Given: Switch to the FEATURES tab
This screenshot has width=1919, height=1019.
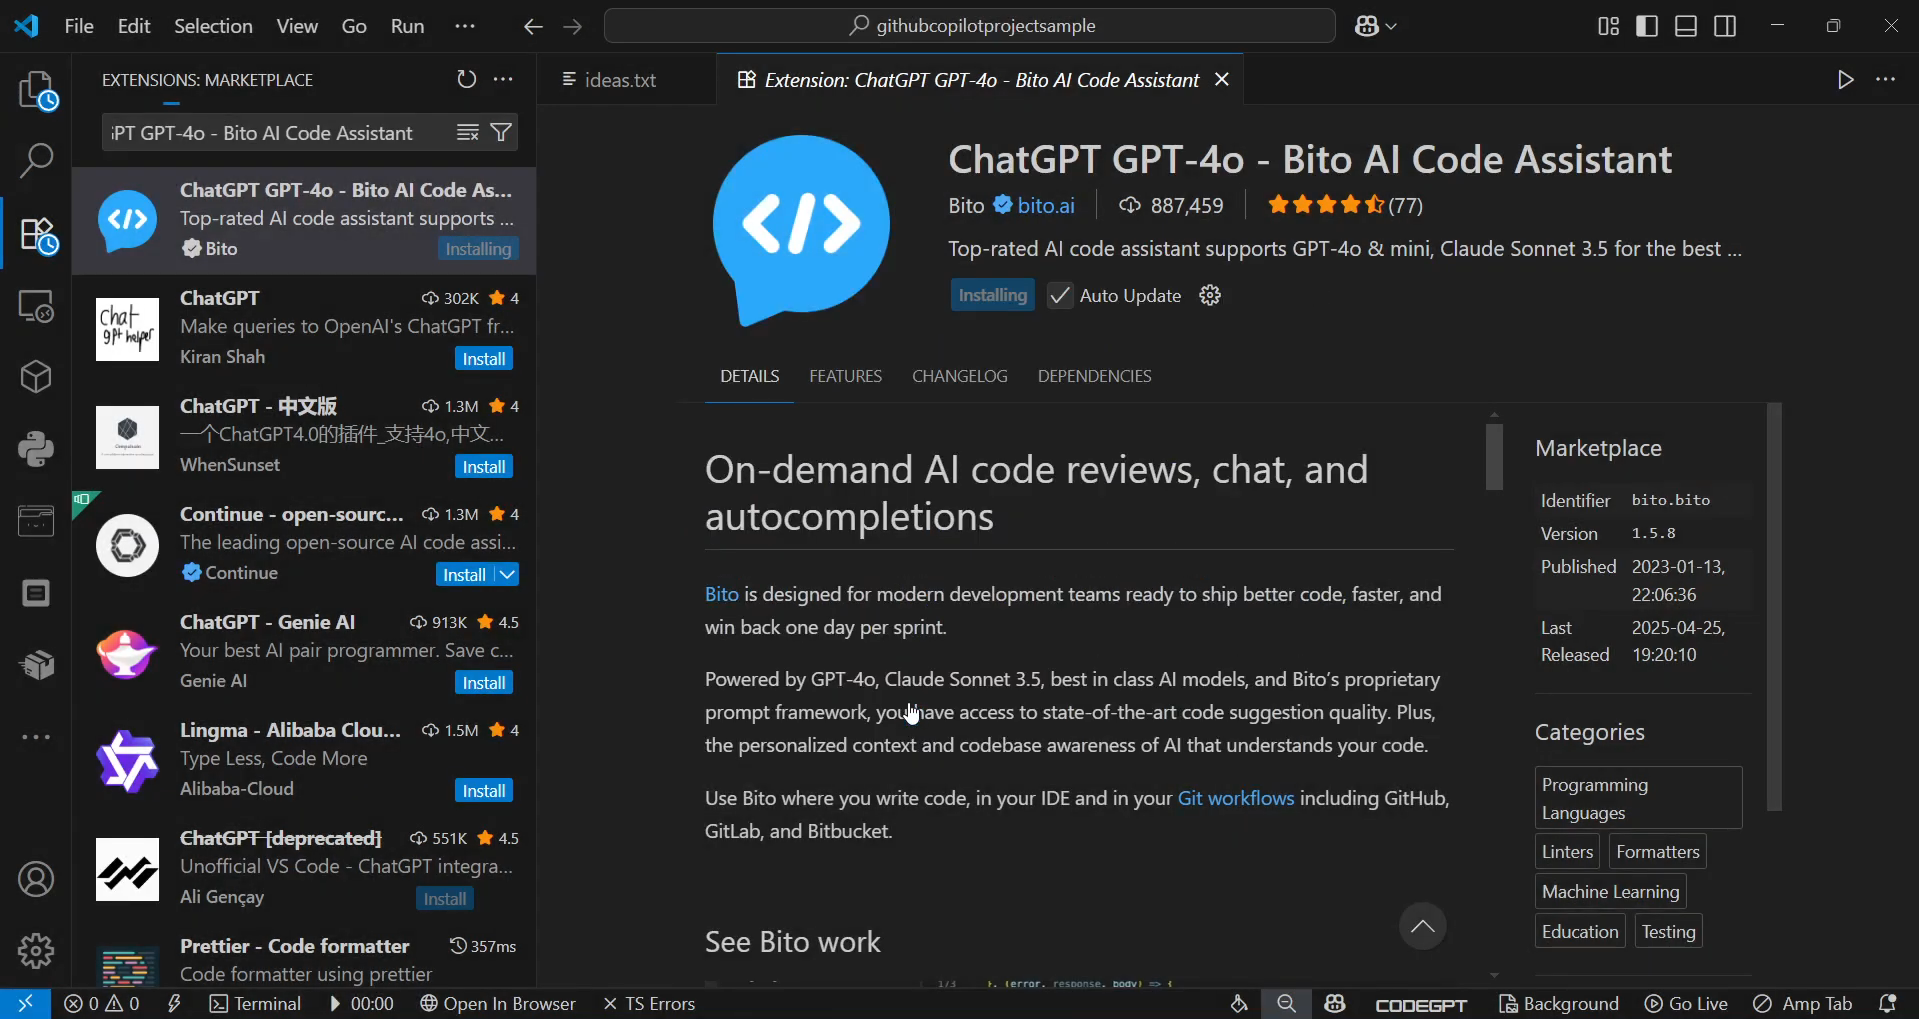Looking at the screenshot, I should pos(845,376).
